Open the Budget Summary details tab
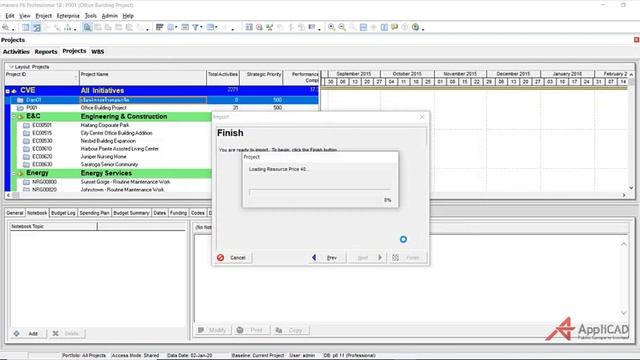The width and height of the screenshot is (640, 360). point(131,213)
